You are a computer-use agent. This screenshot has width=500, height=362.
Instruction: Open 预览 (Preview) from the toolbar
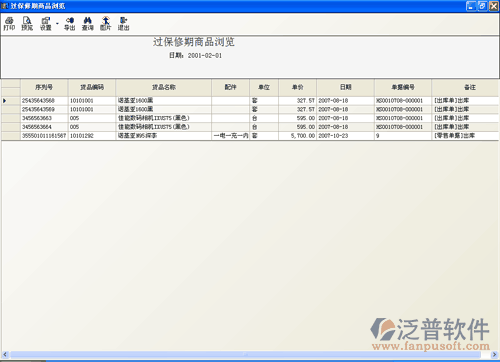click(x=27, y=24)
